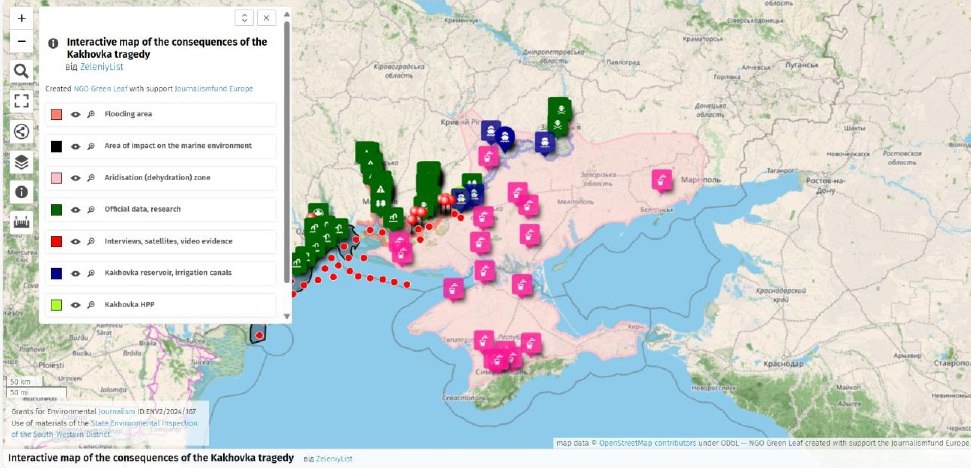Toggle visibility of Official data, research
This screenshot has height=468, width=971.
click(75, 209)
